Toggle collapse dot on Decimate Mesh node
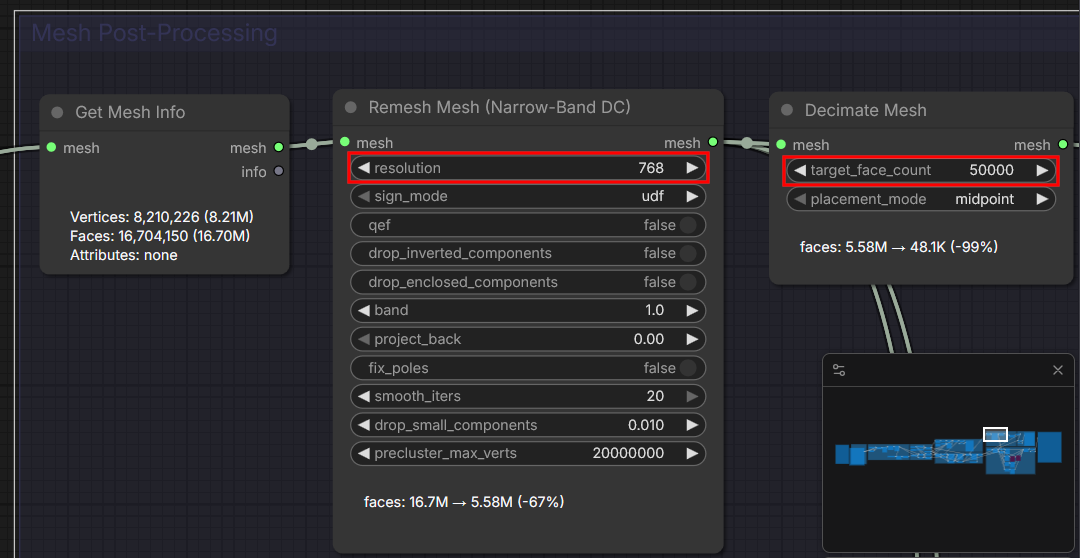 tap(787, 110)
